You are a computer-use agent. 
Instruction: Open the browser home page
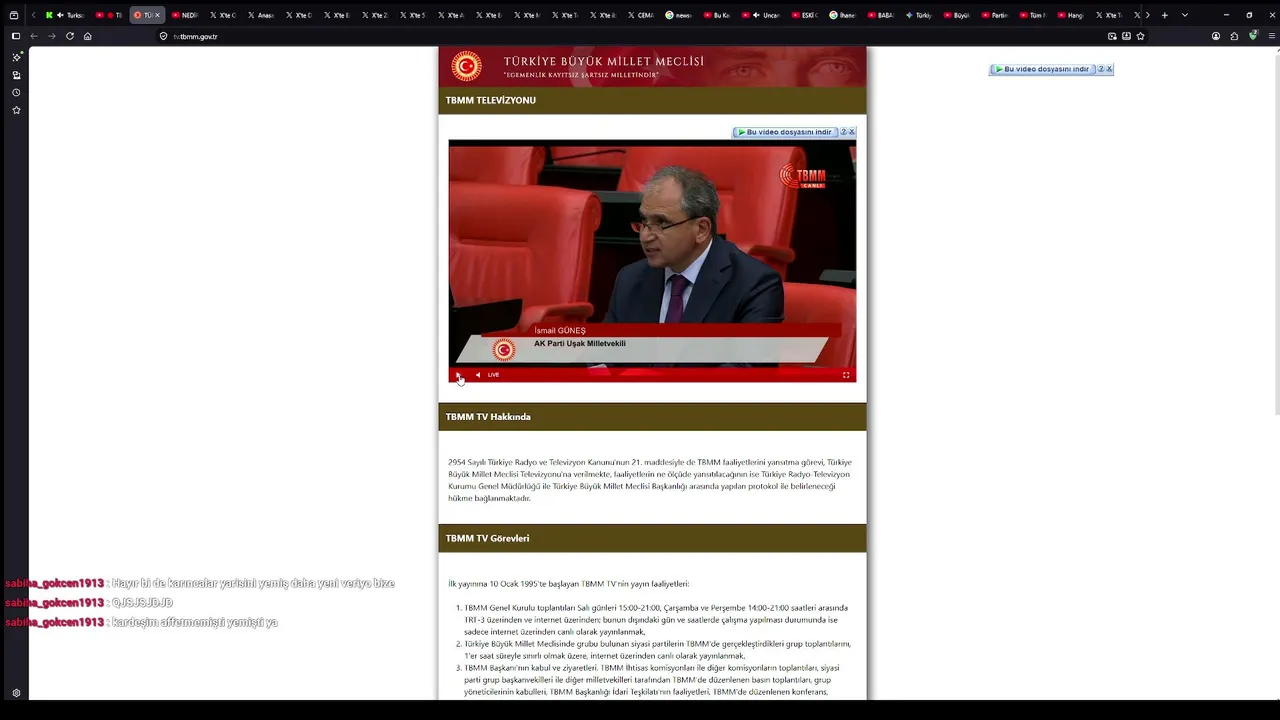pos(88,36)
